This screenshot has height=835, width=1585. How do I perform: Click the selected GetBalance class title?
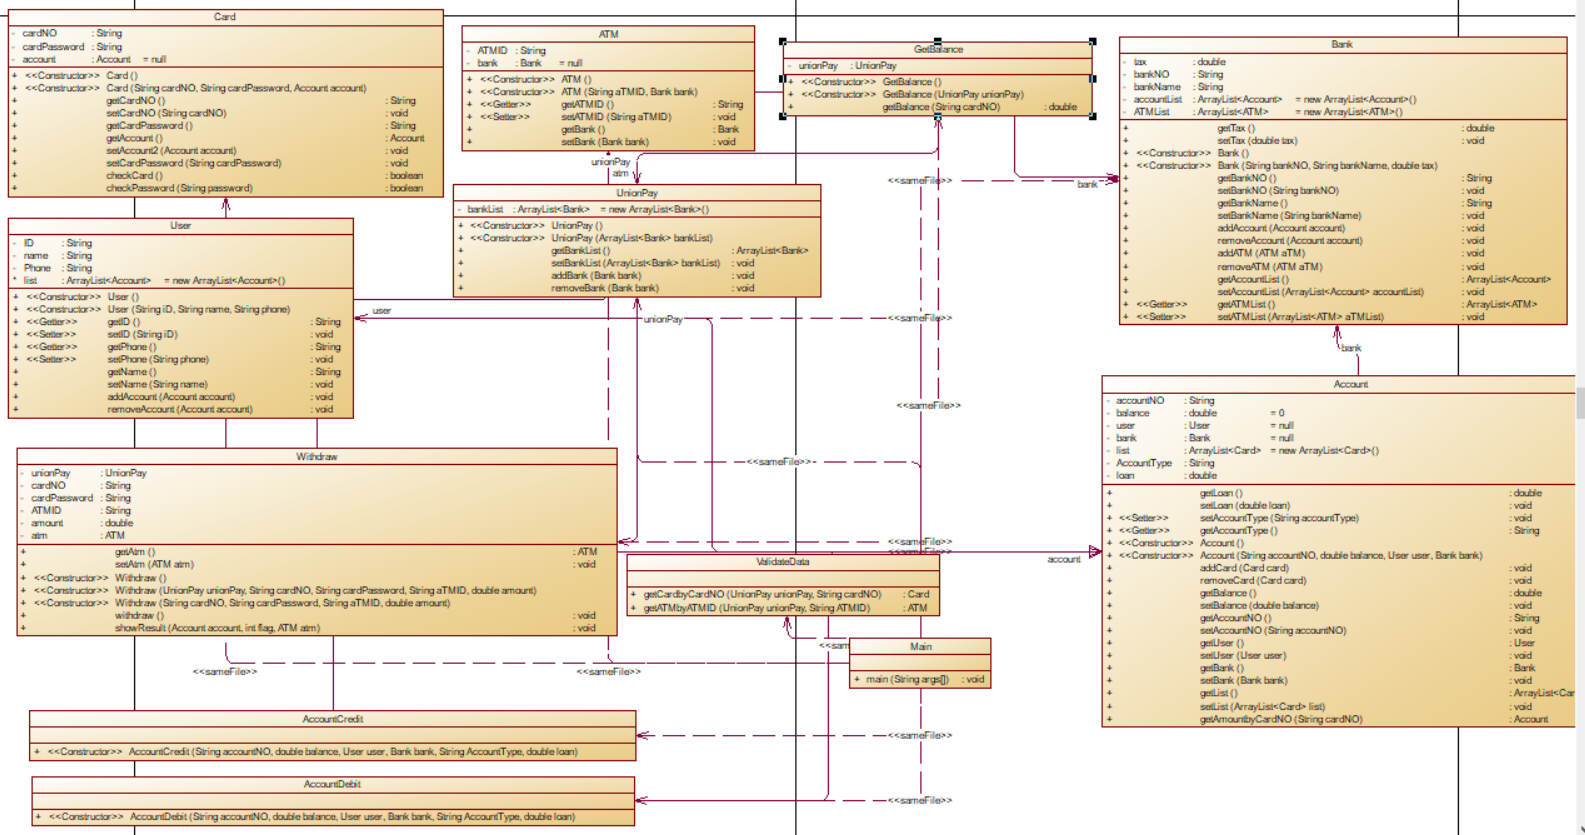point(937,49)
